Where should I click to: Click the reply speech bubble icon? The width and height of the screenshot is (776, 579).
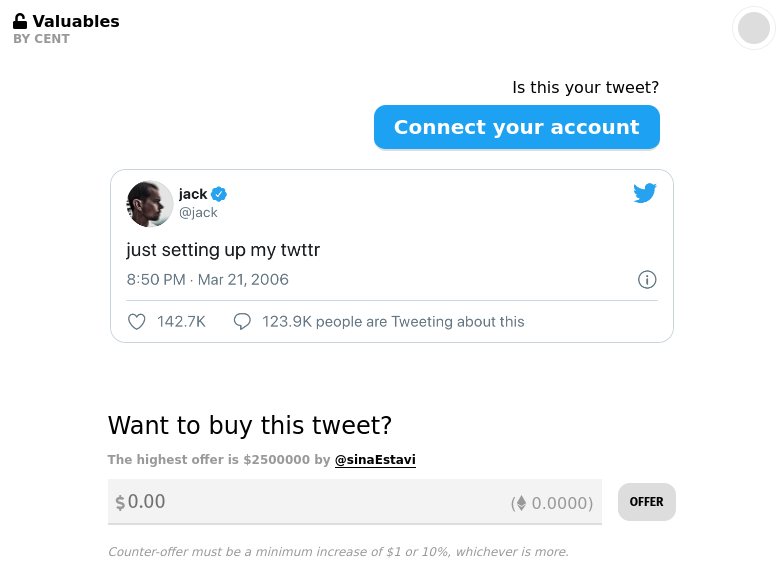[x=241, y=322]
